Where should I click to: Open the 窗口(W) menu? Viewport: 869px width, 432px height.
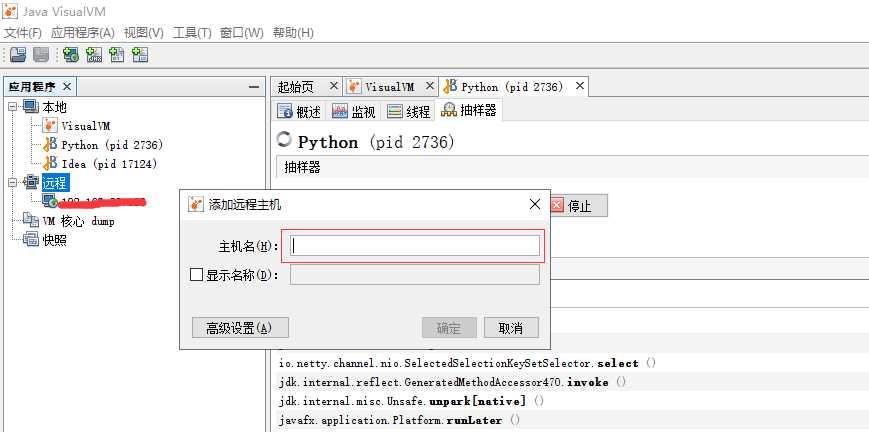pos(242,33)
